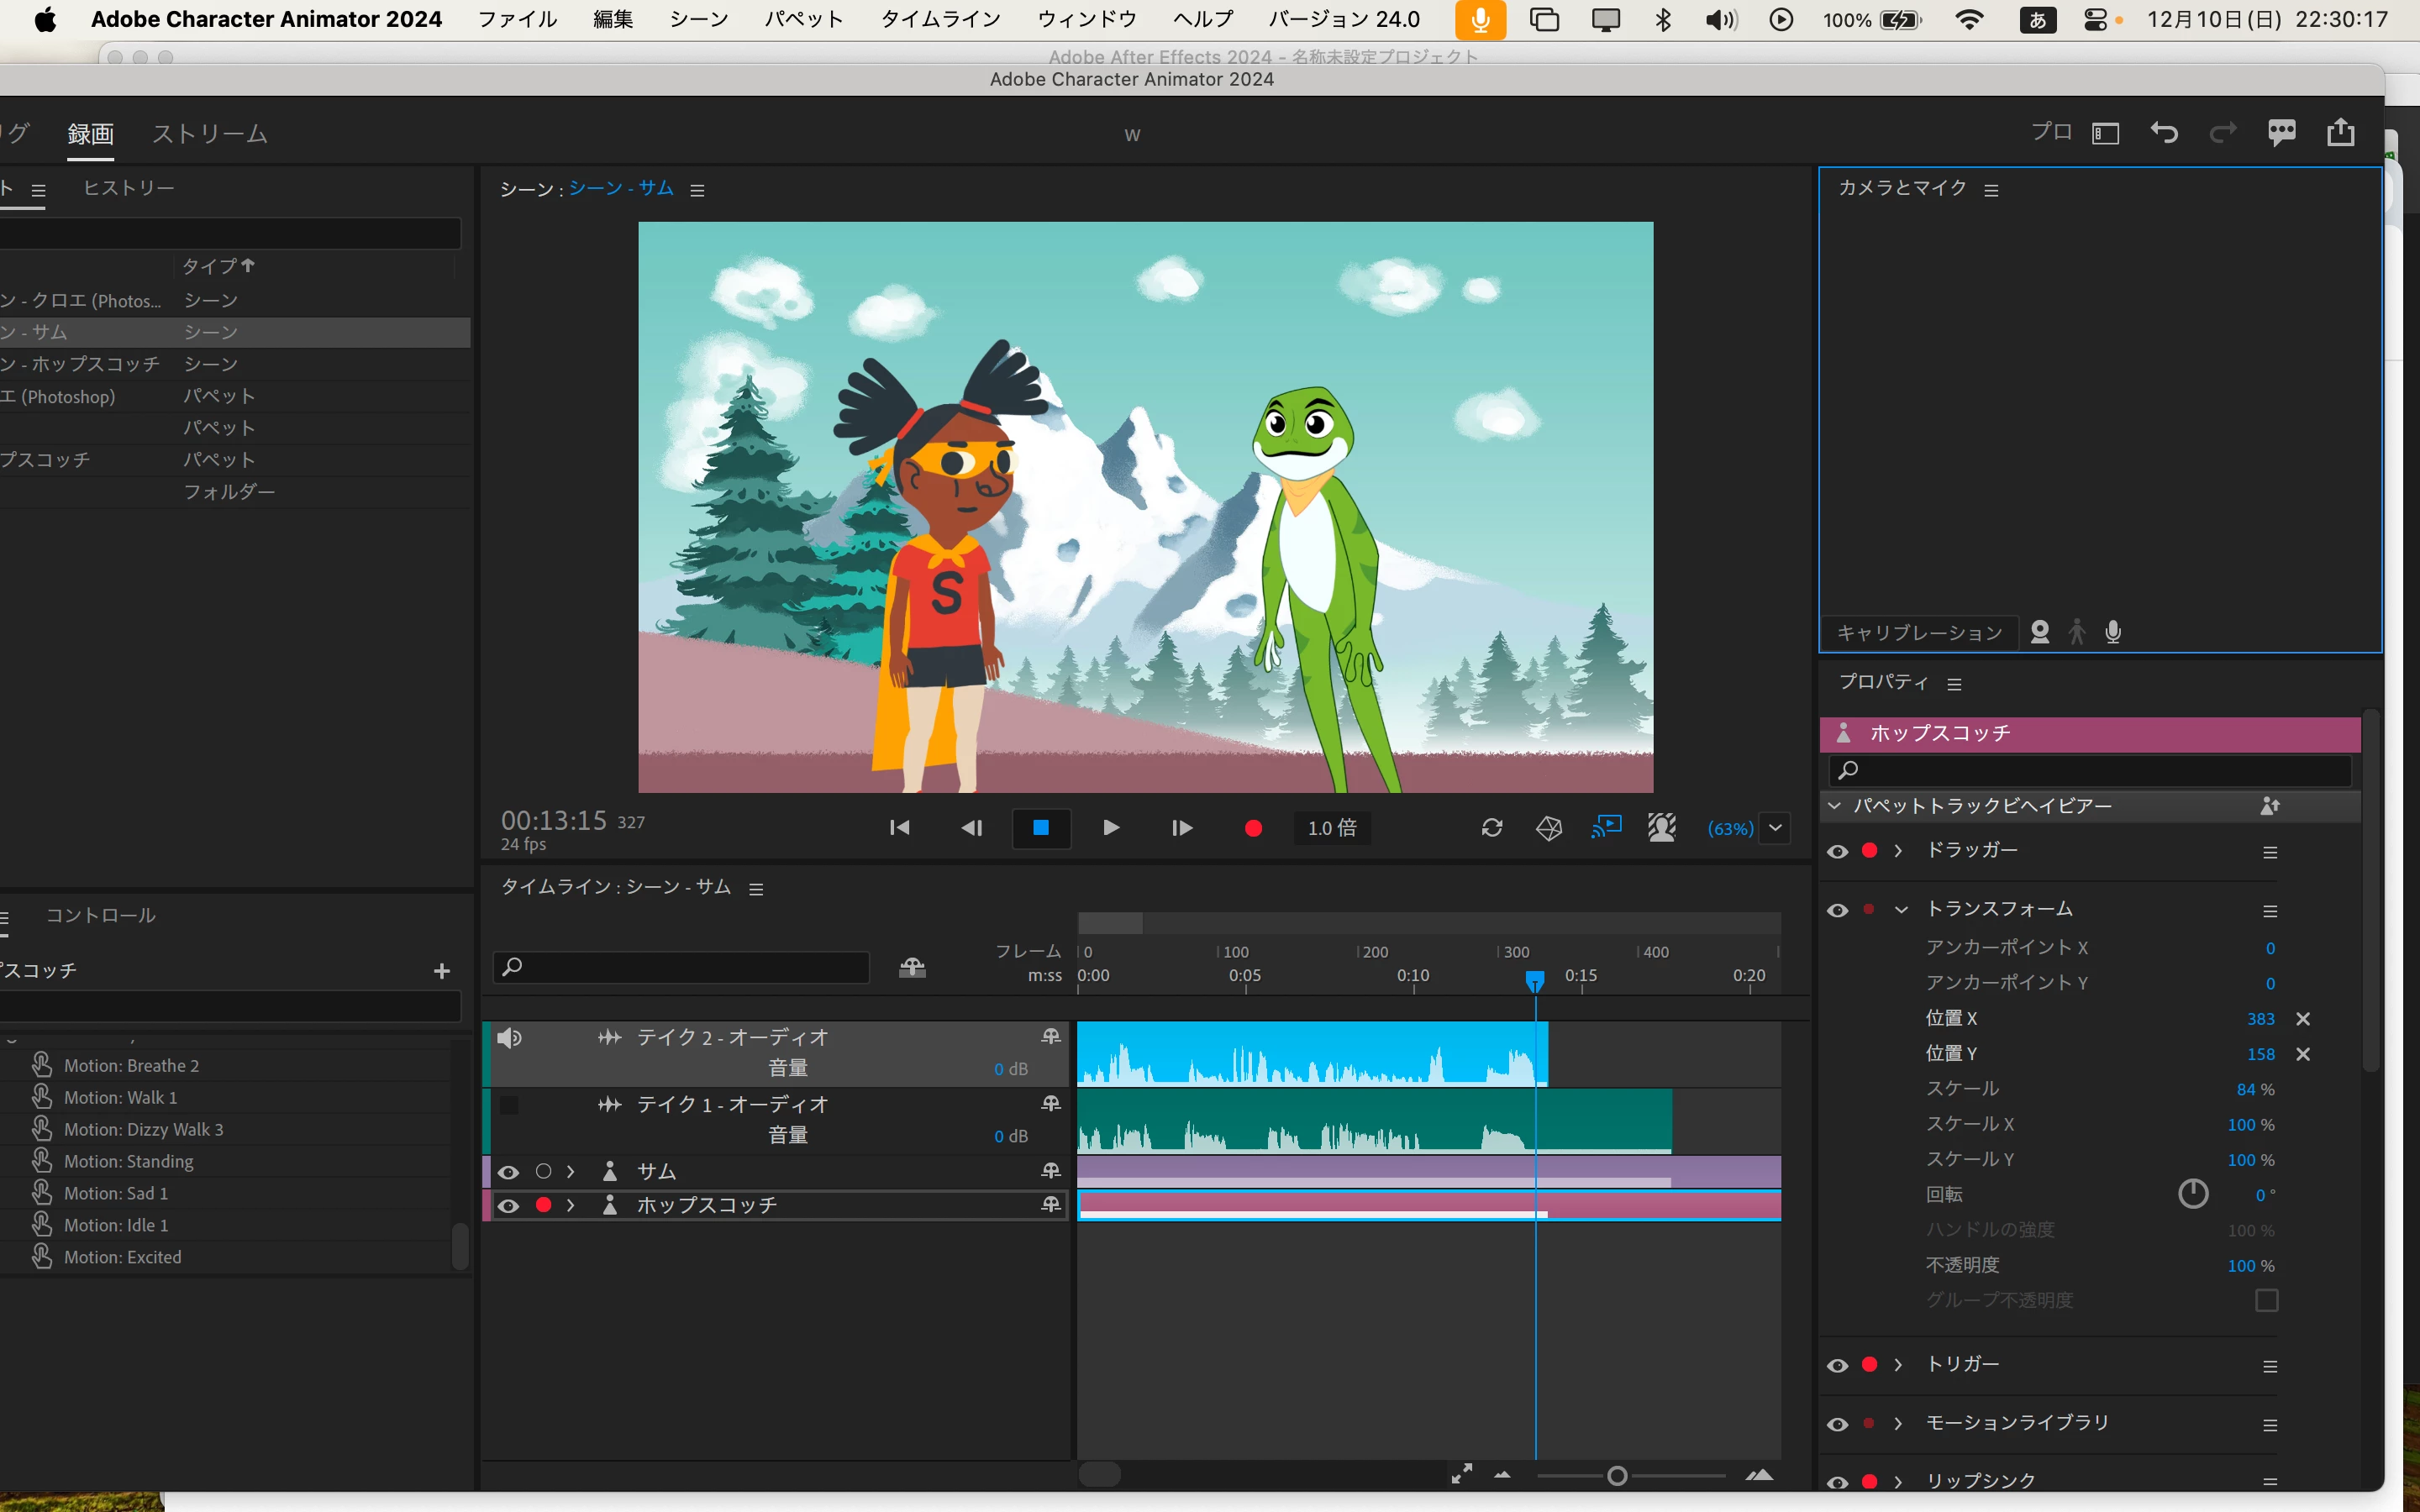
Task: Click the share/export icon at top right
Action: pos(2340,133)
